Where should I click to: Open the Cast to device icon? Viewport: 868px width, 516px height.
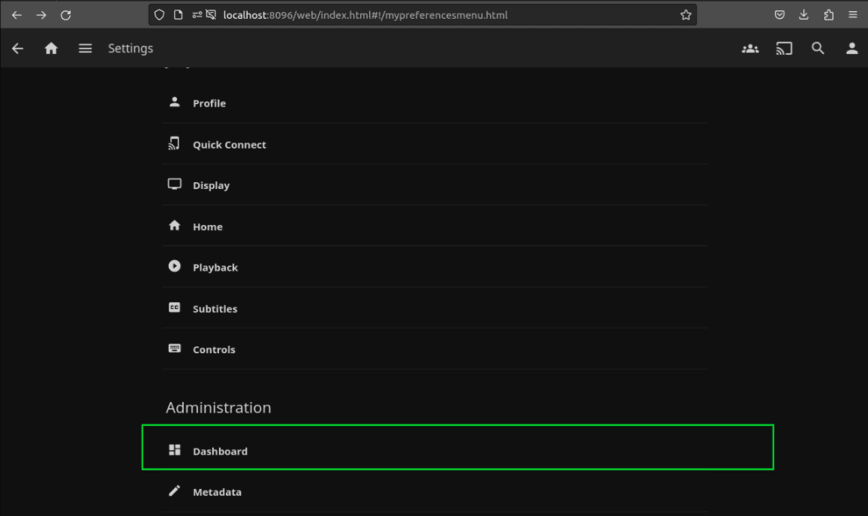784,49
